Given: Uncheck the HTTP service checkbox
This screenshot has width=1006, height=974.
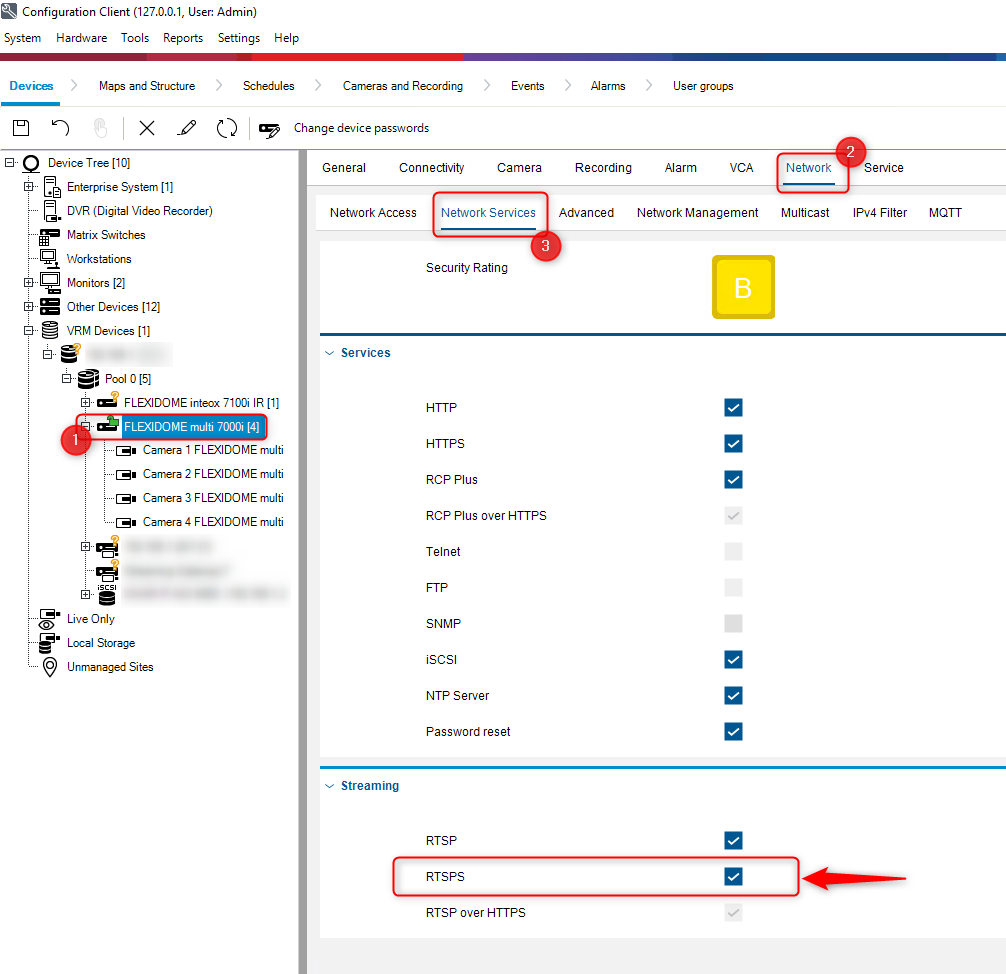Looking at the screenshot, I should point(734,408).
